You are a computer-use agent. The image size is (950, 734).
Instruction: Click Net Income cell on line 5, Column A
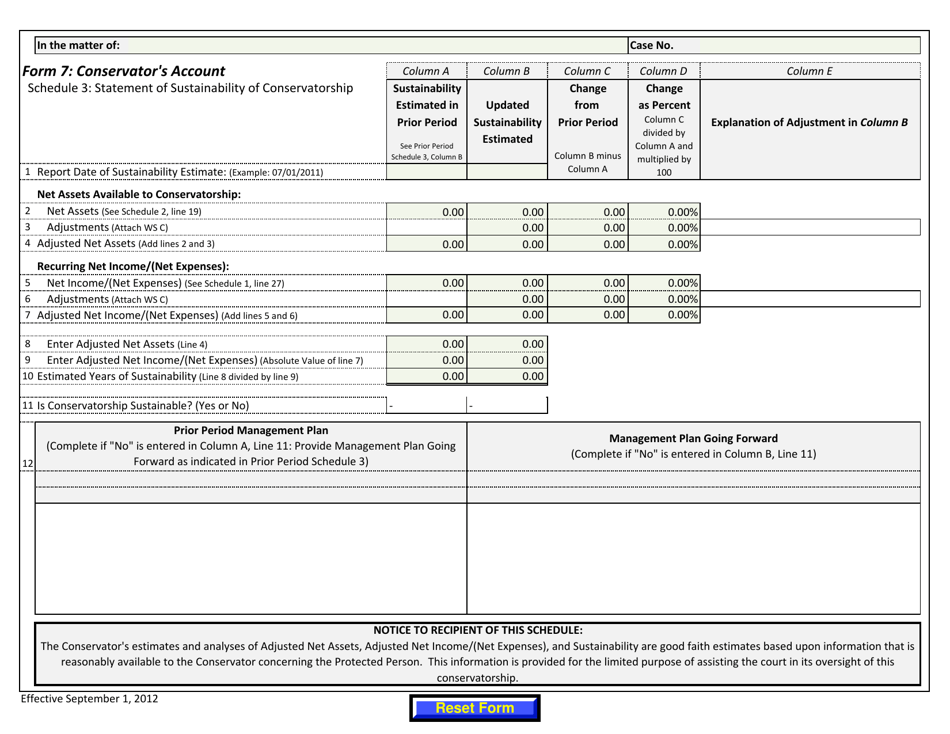click(427, 282)
